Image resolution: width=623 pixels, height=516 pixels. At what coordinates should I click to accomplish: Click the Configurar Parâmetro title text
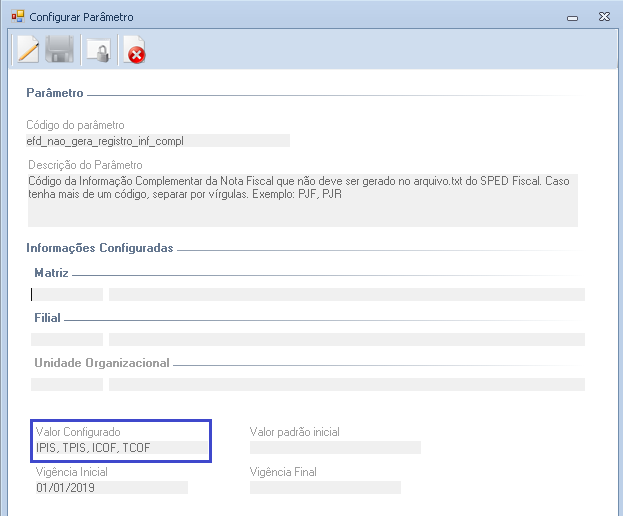point(81,17)
